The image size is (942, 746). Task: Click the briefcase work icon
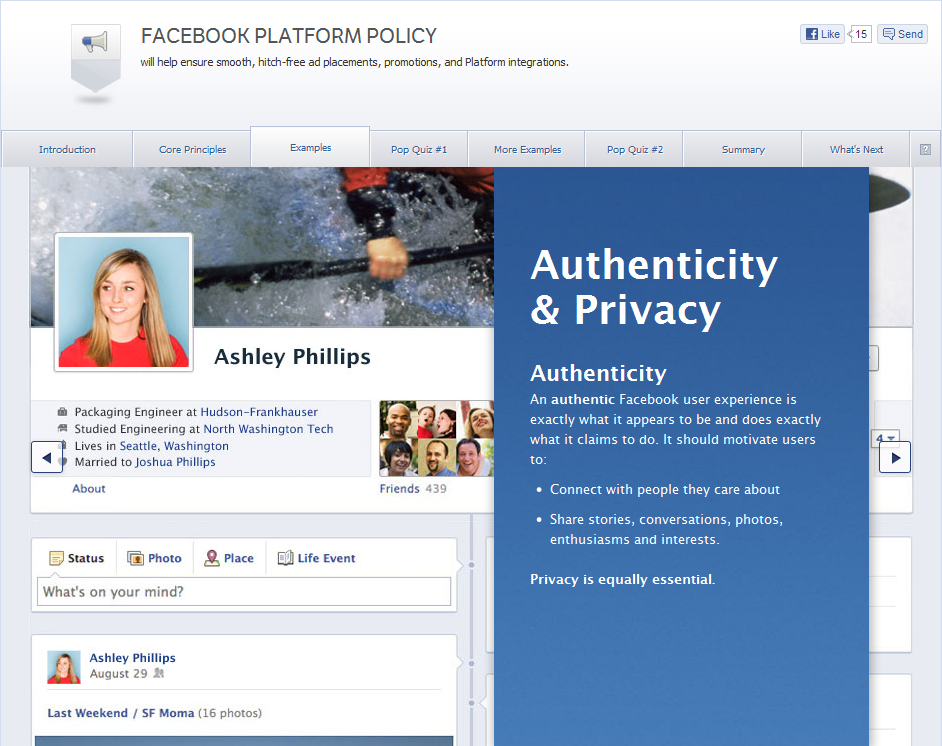[x=62, y=412]
